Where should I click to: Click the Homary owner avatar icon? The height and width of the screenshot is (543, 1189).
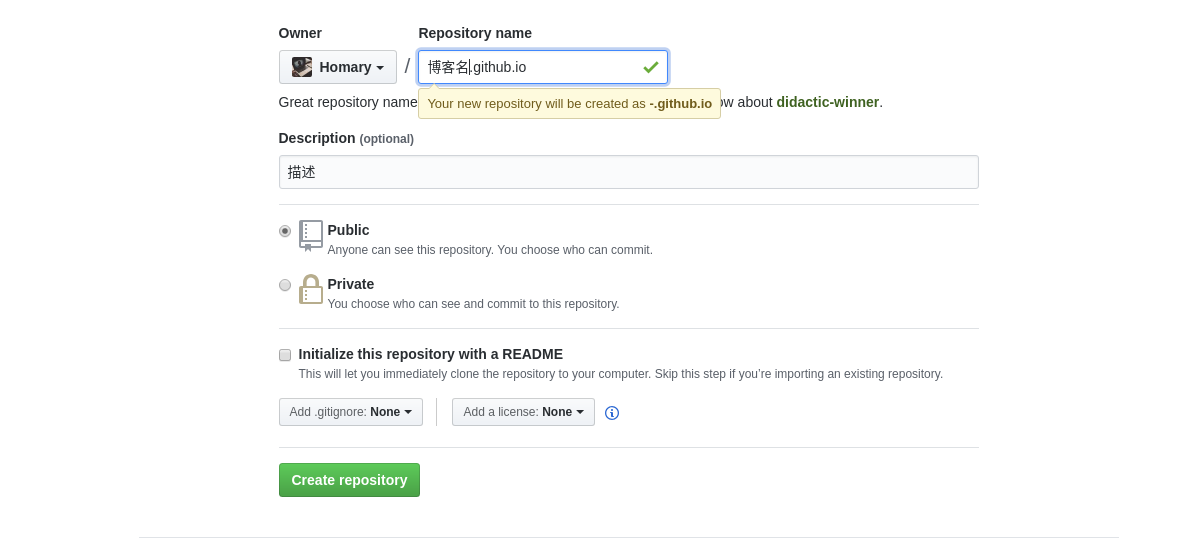pos(302,67)
